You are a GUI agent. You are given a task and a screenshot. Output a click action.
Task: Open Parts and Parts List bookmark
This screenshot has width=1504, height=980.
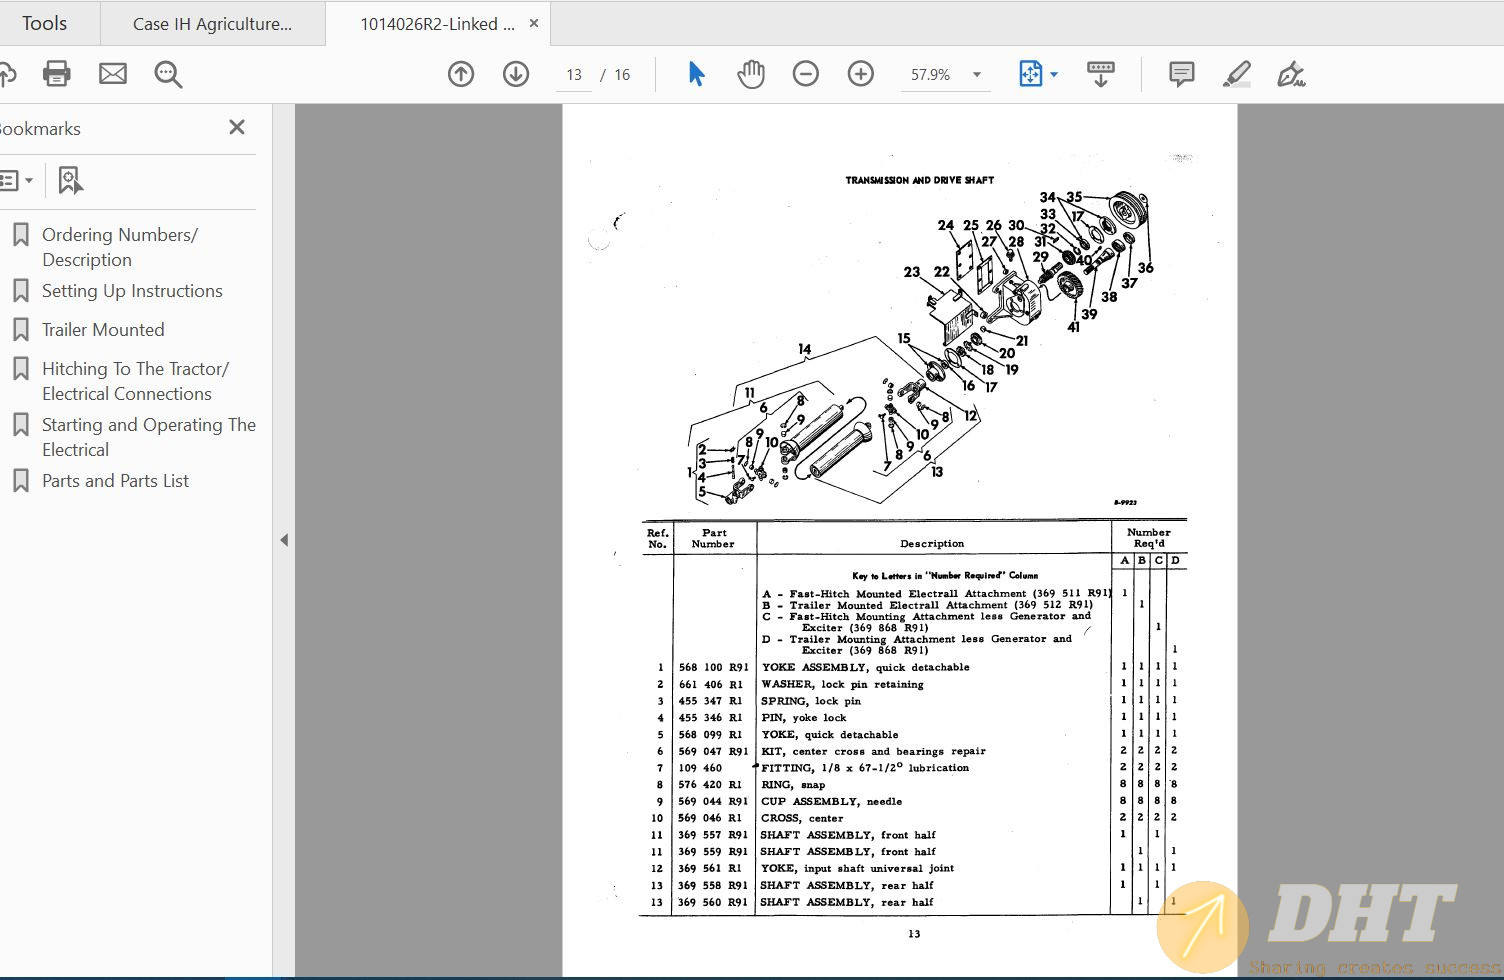[x=115, y=481]
